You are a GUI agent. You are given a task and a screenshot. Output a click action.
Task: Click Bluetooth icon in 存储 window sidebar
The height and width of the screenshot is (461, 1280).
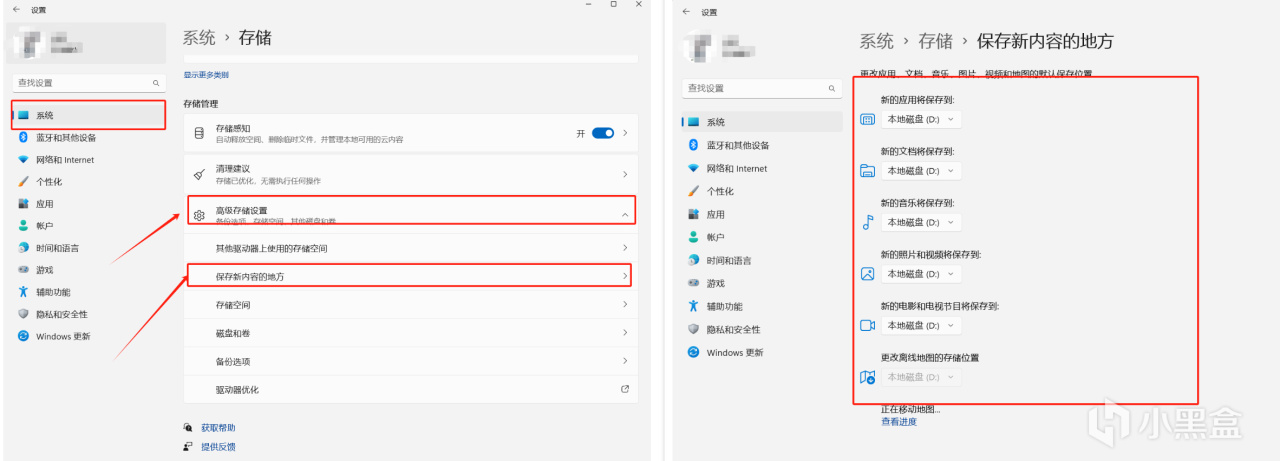[24, 138]
